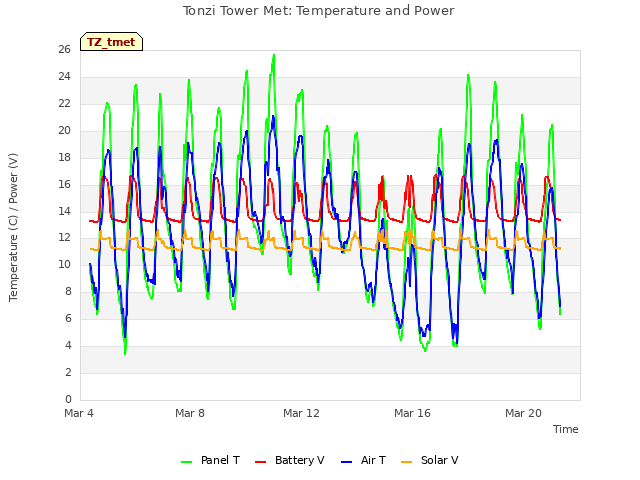Click the Mar 4 x-axis tick label

click(x=79, y=413)
